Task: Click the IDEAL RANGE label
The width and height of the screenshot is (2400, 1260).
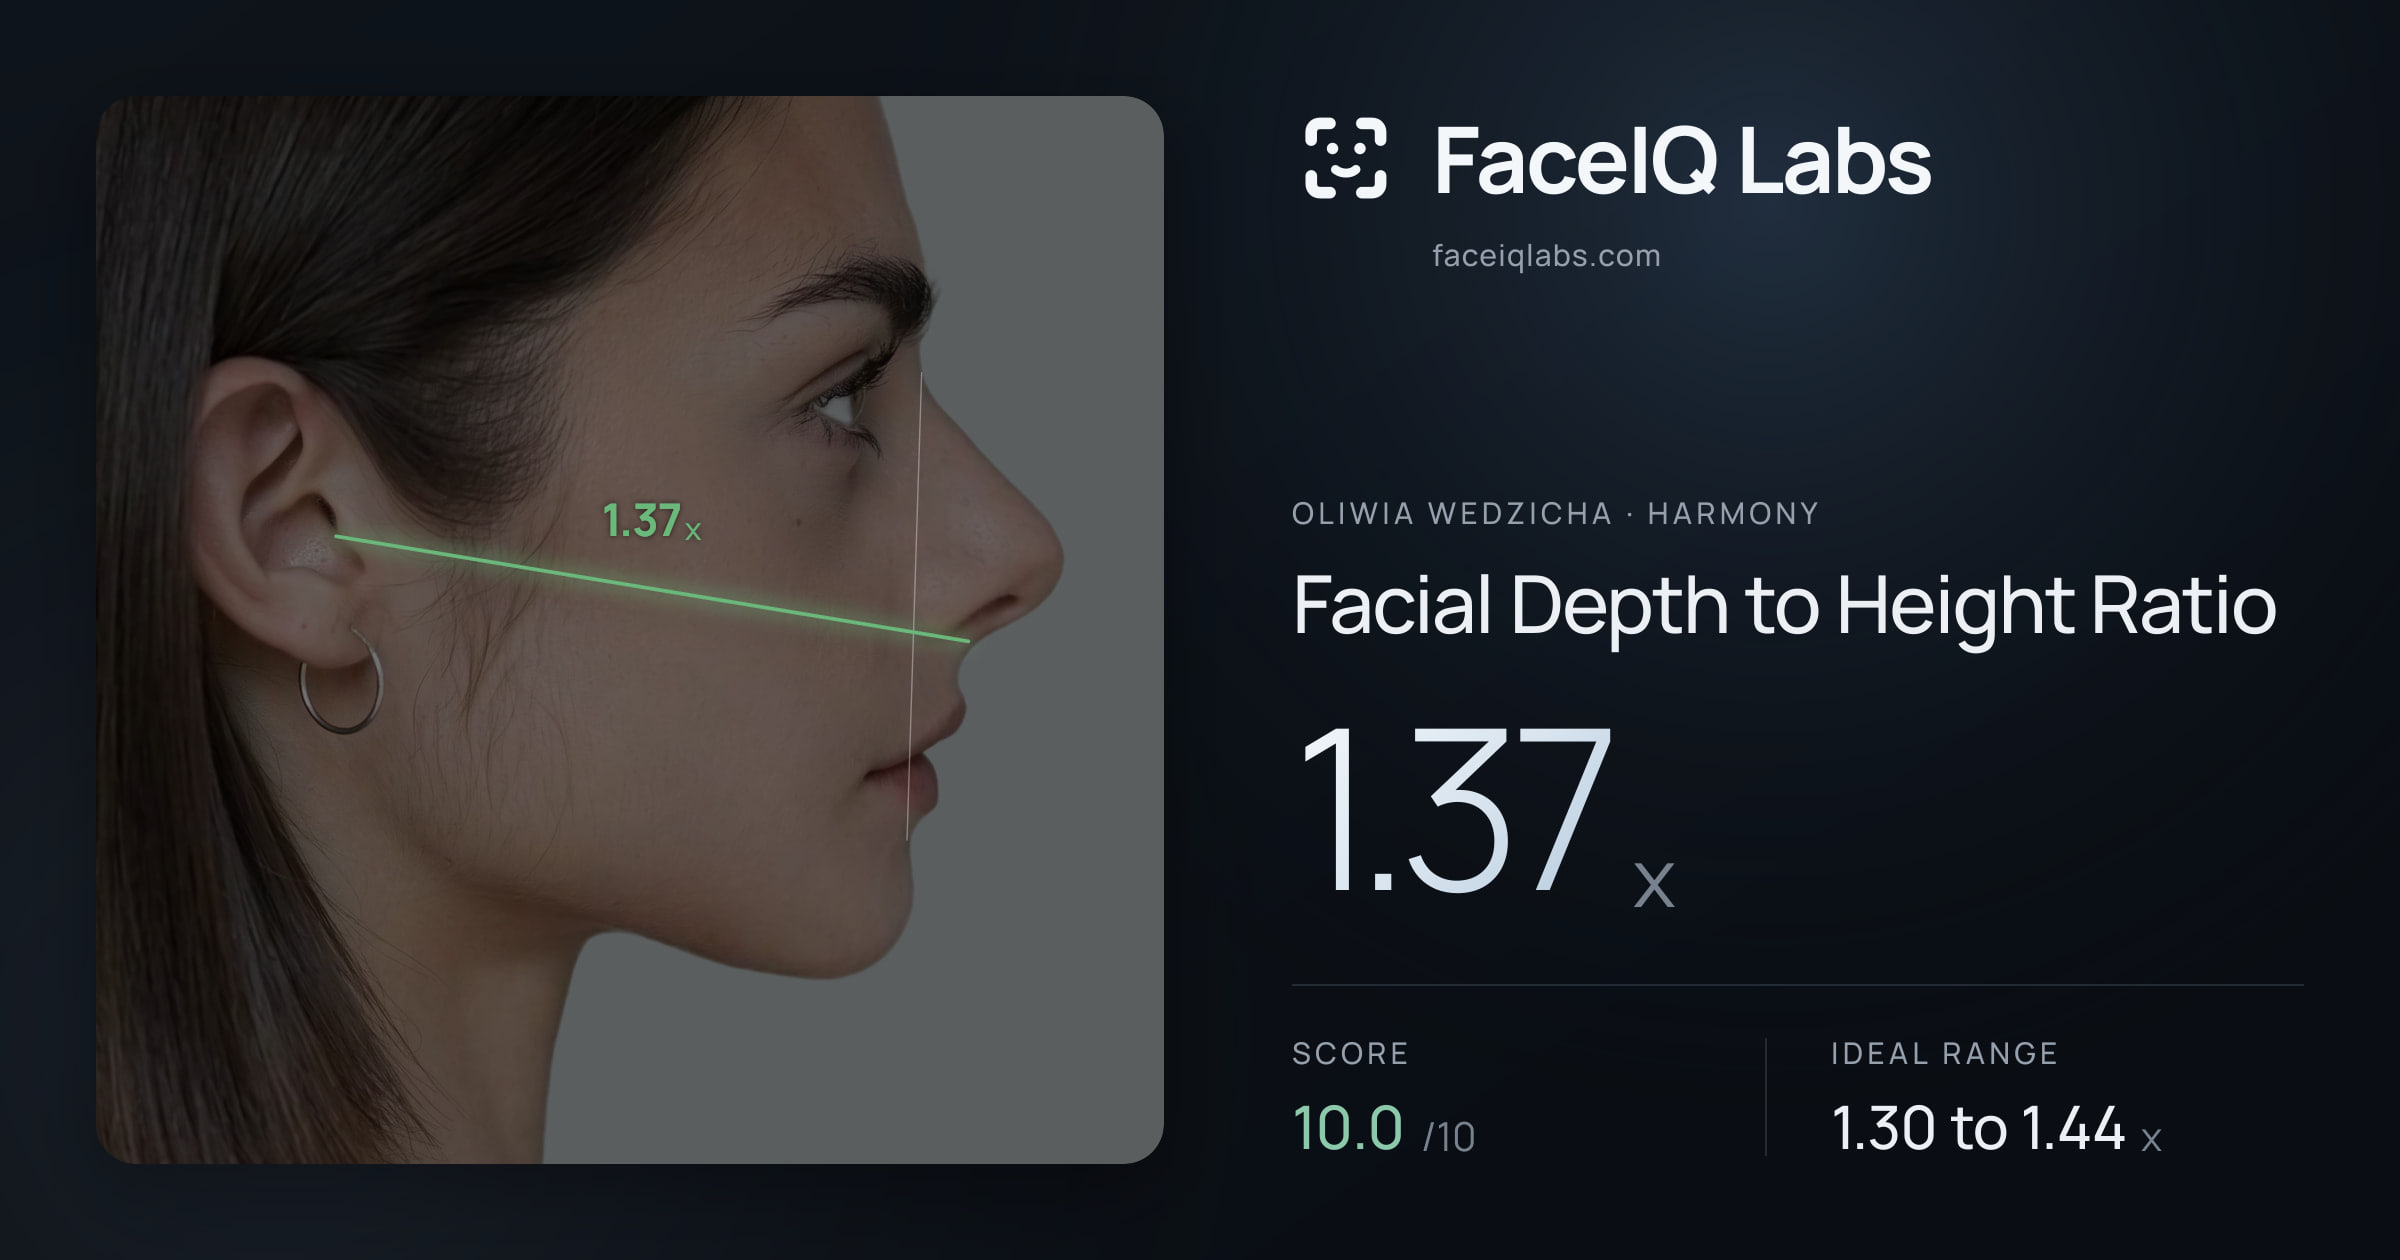Action: [x=1944, y=1053]
